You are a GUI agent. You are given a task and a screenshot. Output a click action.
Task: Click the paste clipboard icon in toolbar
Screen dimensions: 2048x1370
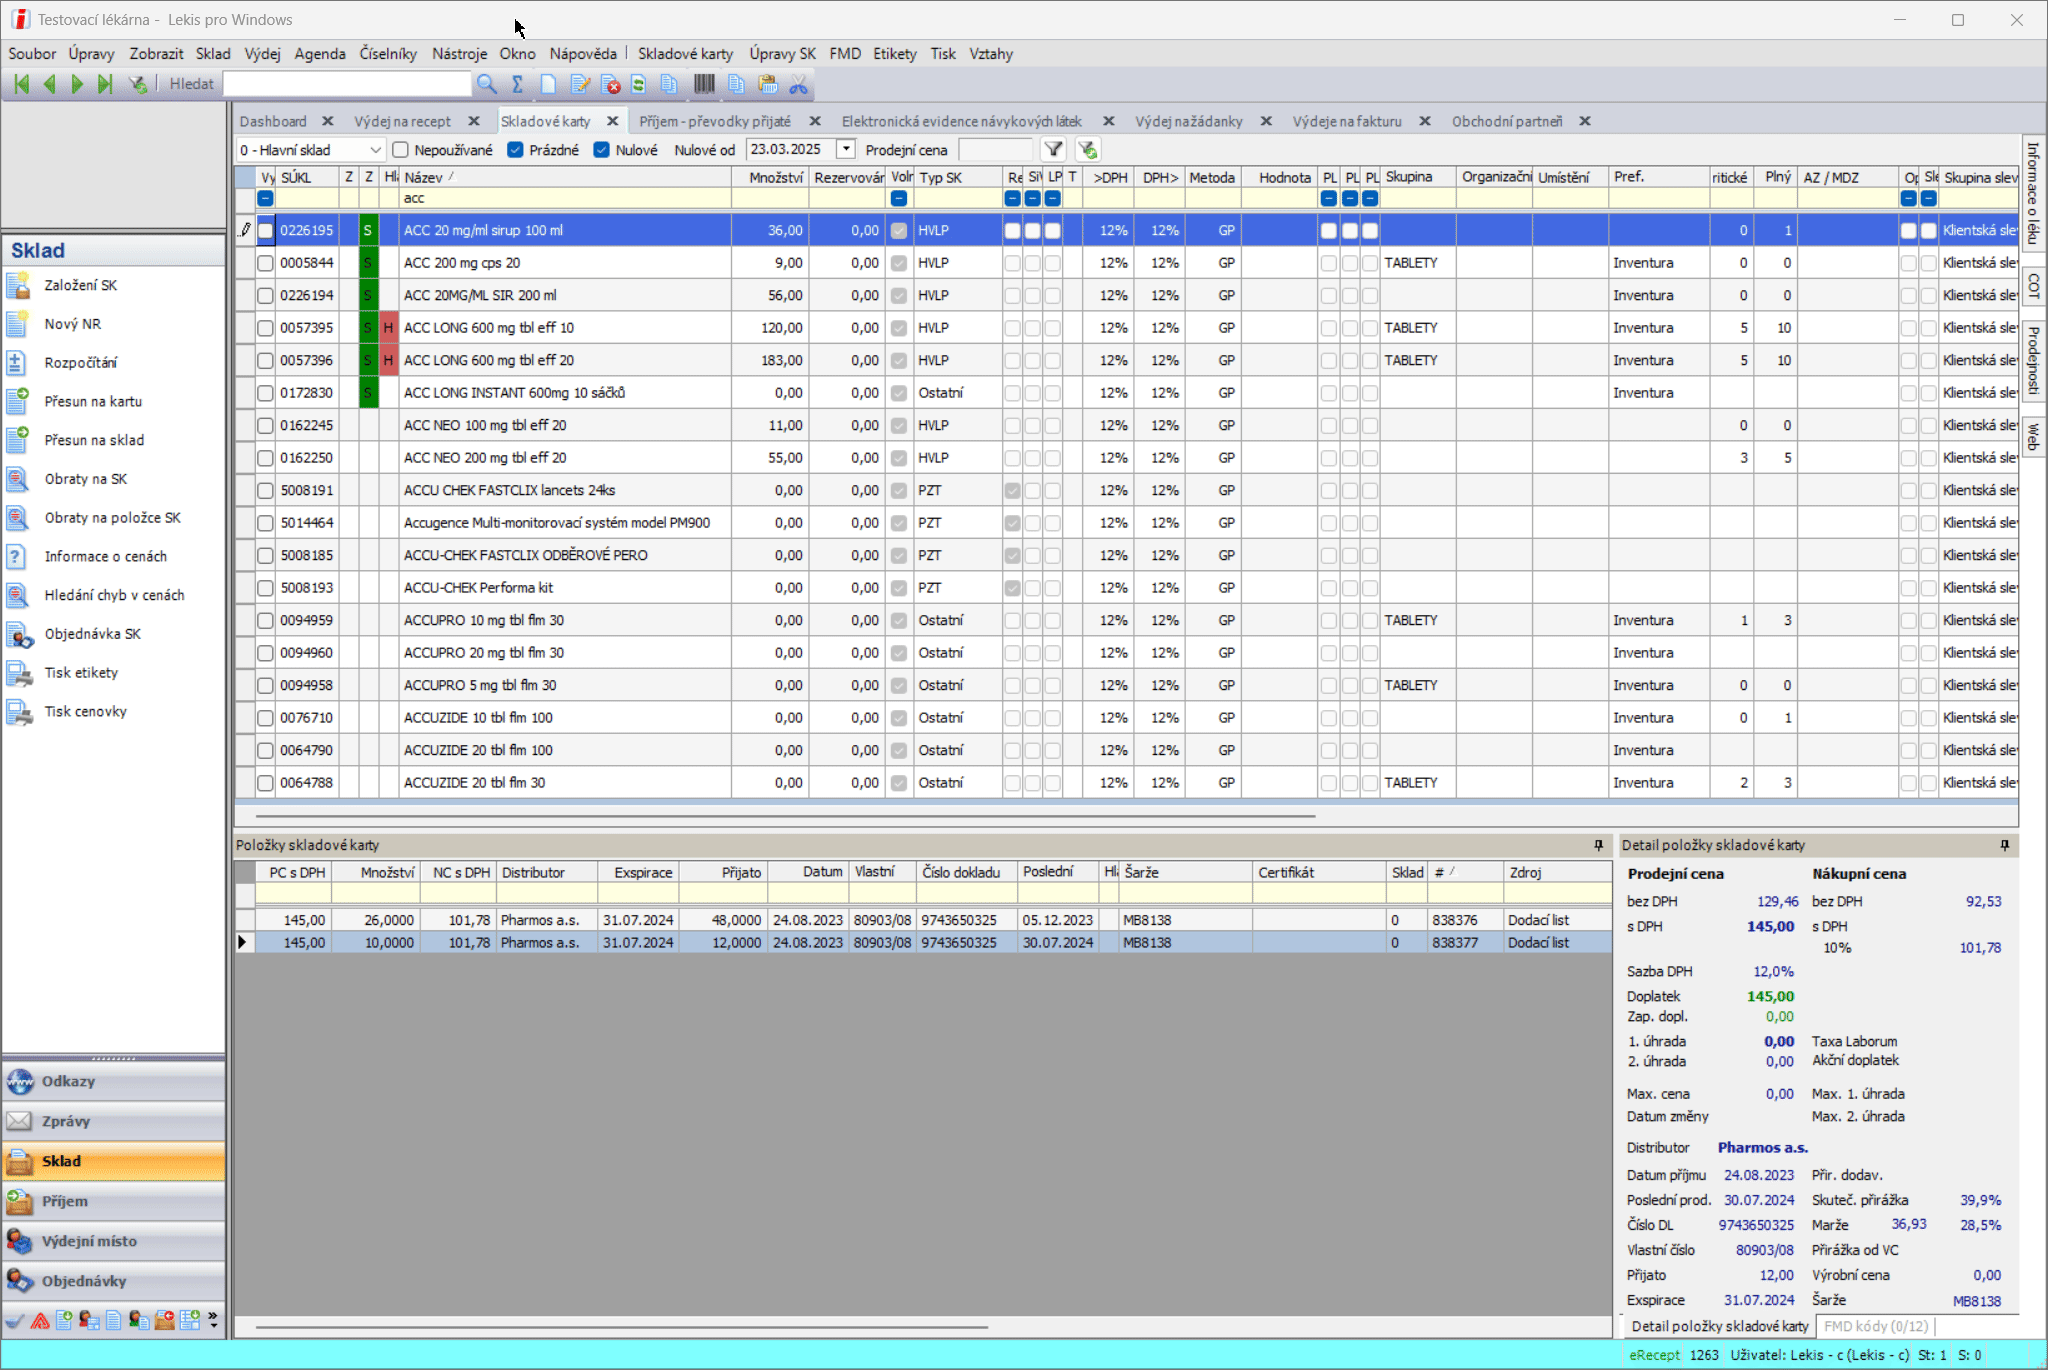pos(767,84)
